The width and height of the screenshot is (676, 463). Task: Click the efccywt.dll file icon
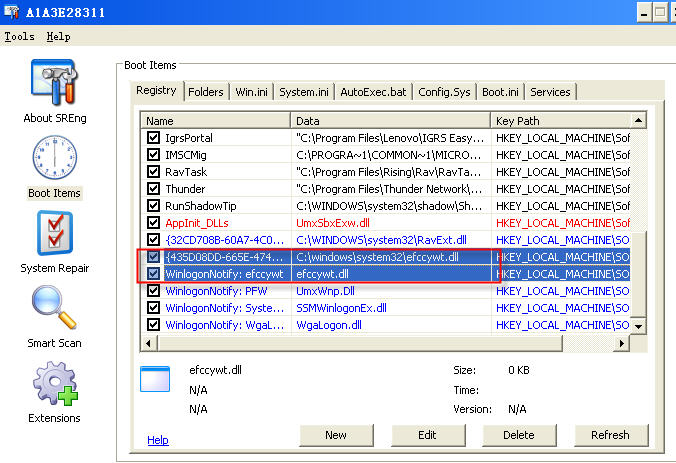(x=157, y=378)
